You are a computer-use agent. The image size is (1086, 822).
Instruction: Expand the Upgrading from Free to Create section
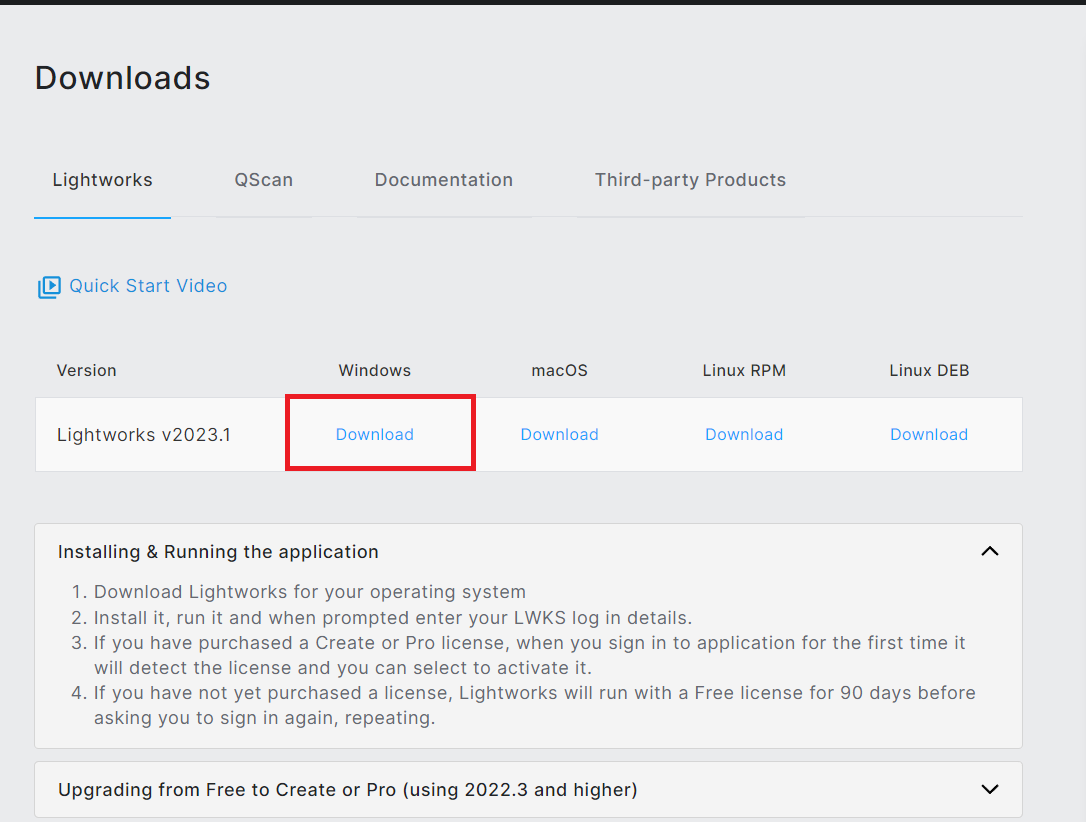coord(989,789)
